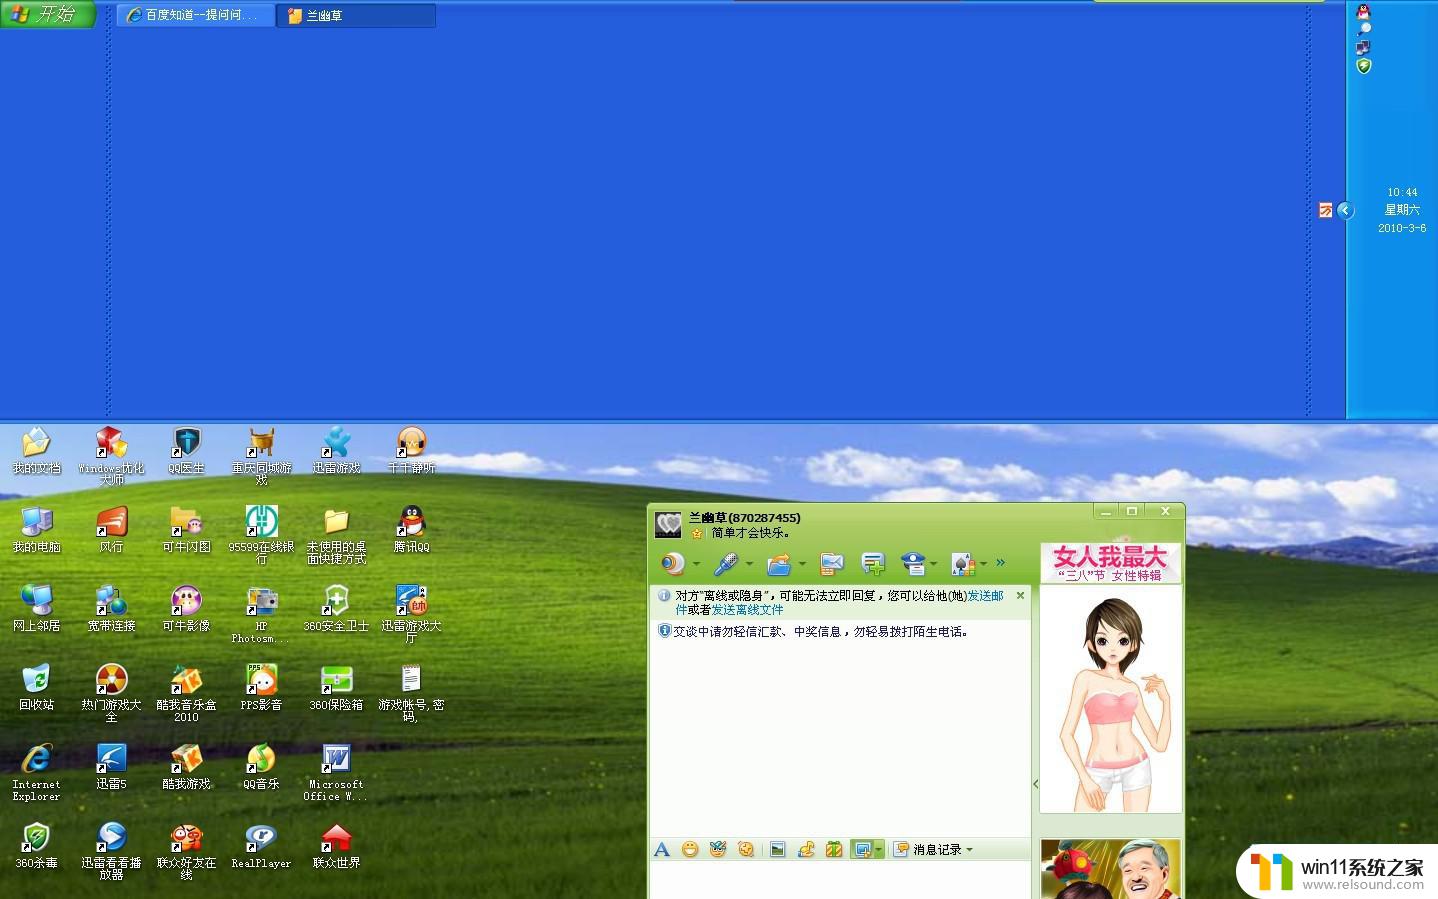Open 酷我音乐盒2010 desktop icon

(186, 692)
